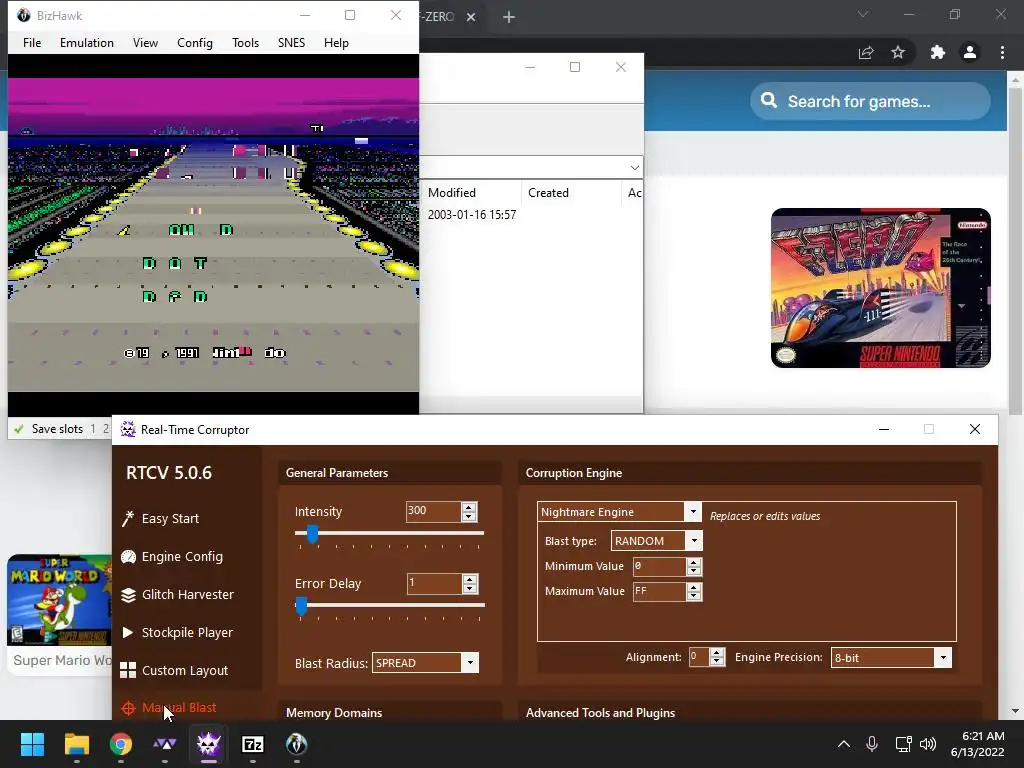Click the Engine Config gauge icon
Image resolution: width=1024 pixels, height=768 pixels.
coord(128,556)
